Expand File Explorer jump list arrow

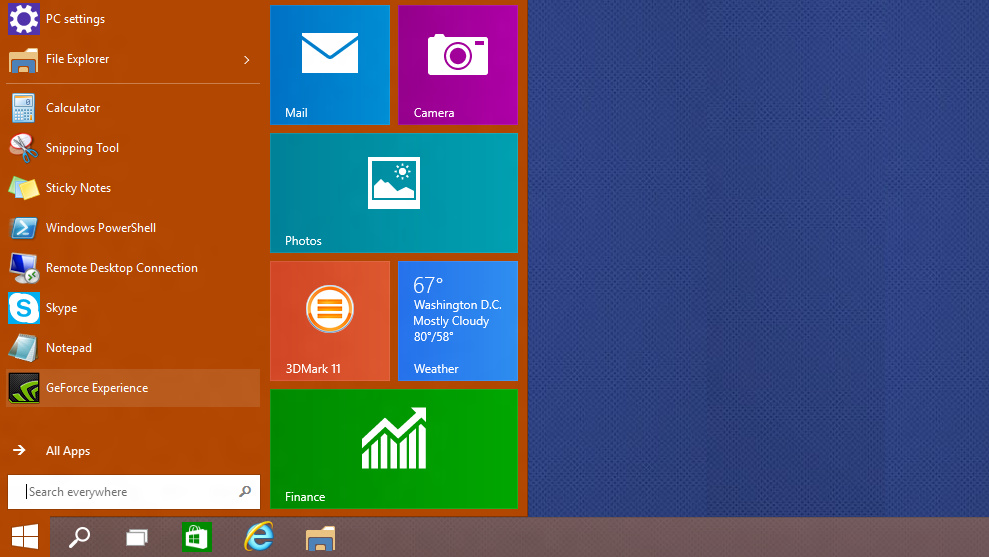tap(247, 60)
